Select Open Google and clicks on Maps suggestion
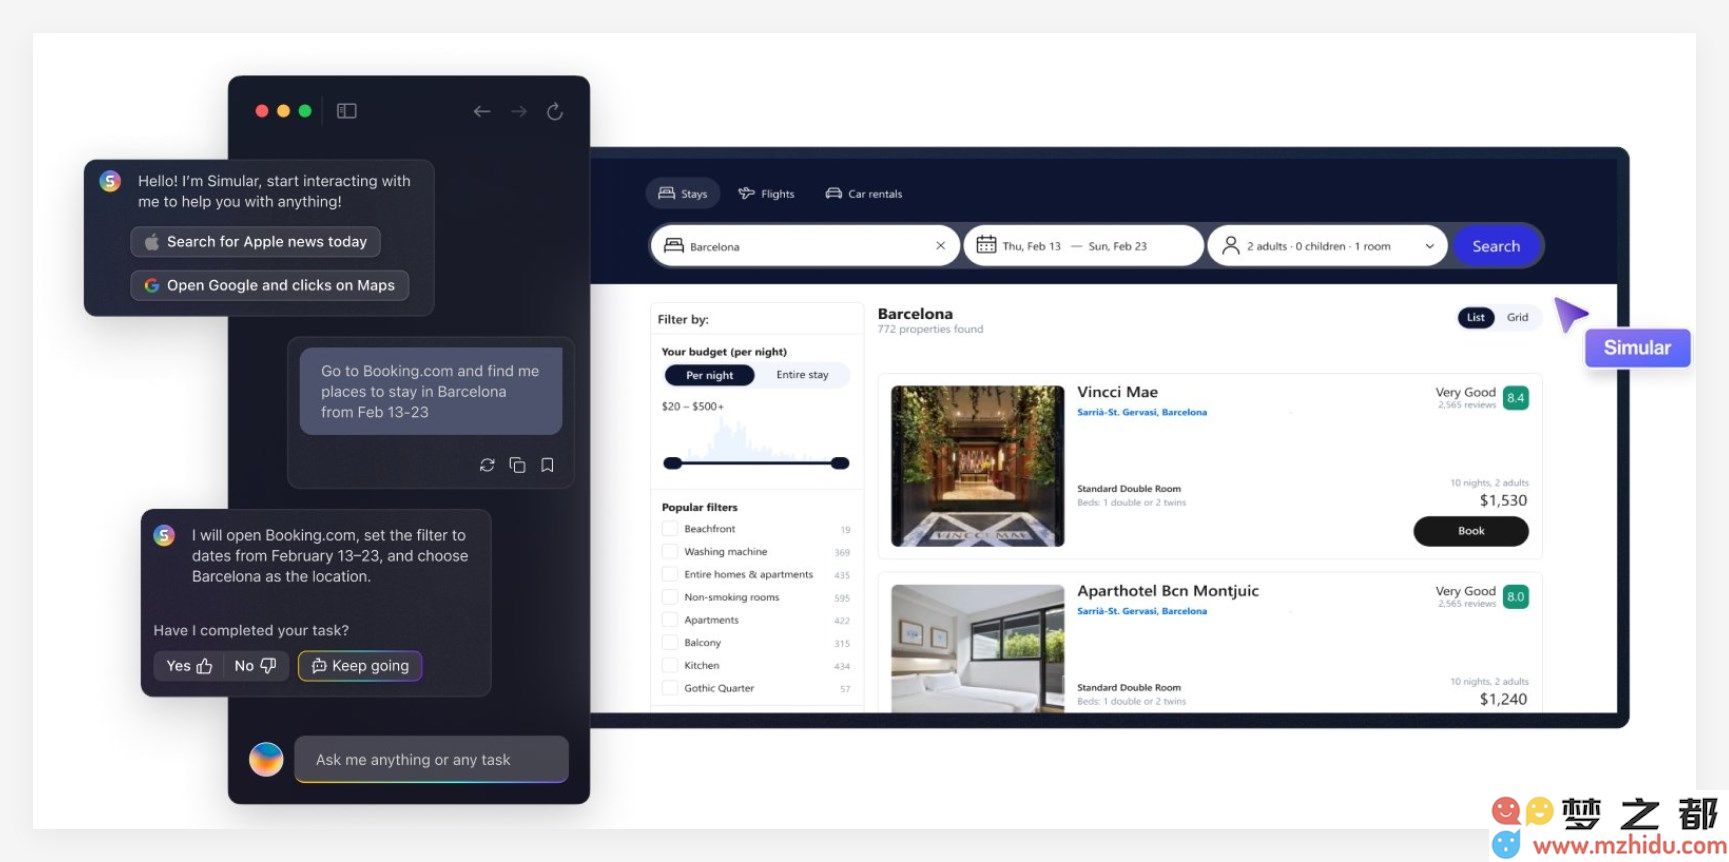This screenshot has width=1729, height=862. (269, 285)
